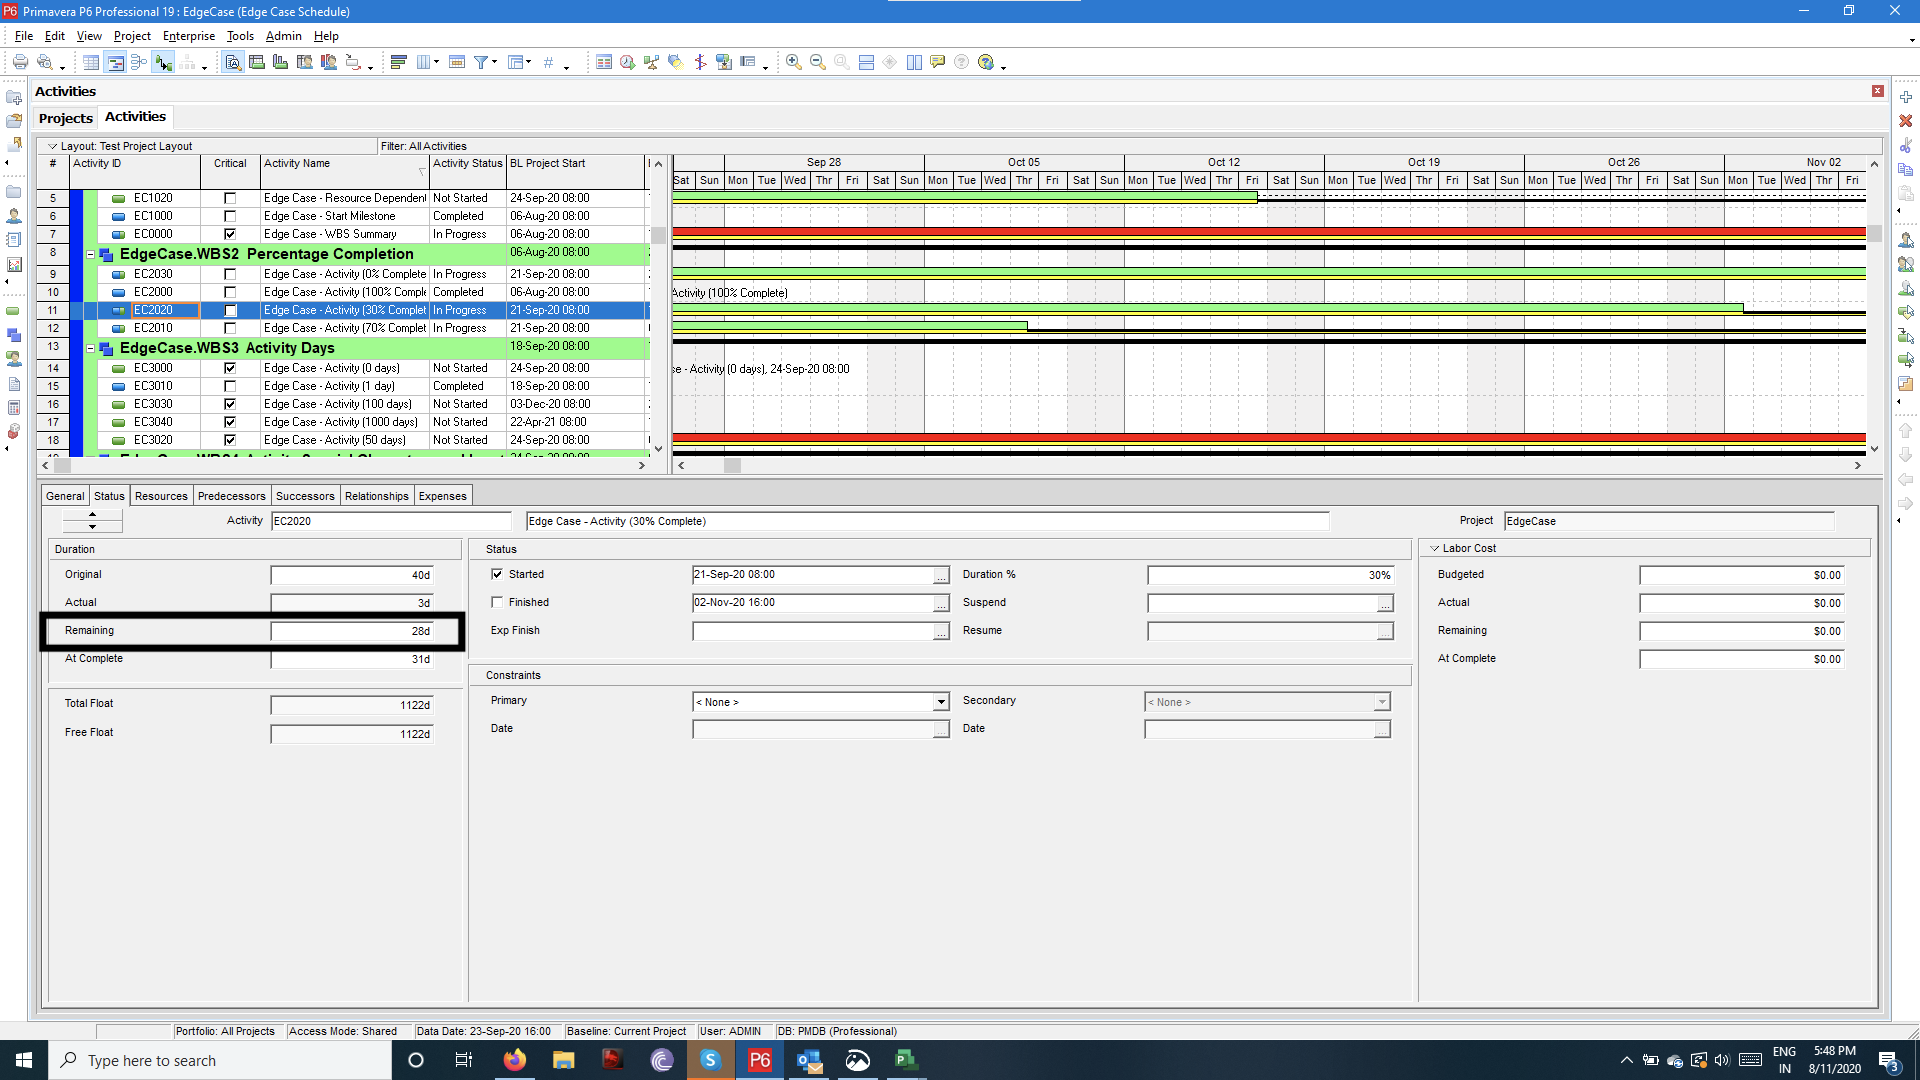Toggle Critical checkbox for EC1020 row
Screen dimensions: 1920x1080
[x=230, y=198]
